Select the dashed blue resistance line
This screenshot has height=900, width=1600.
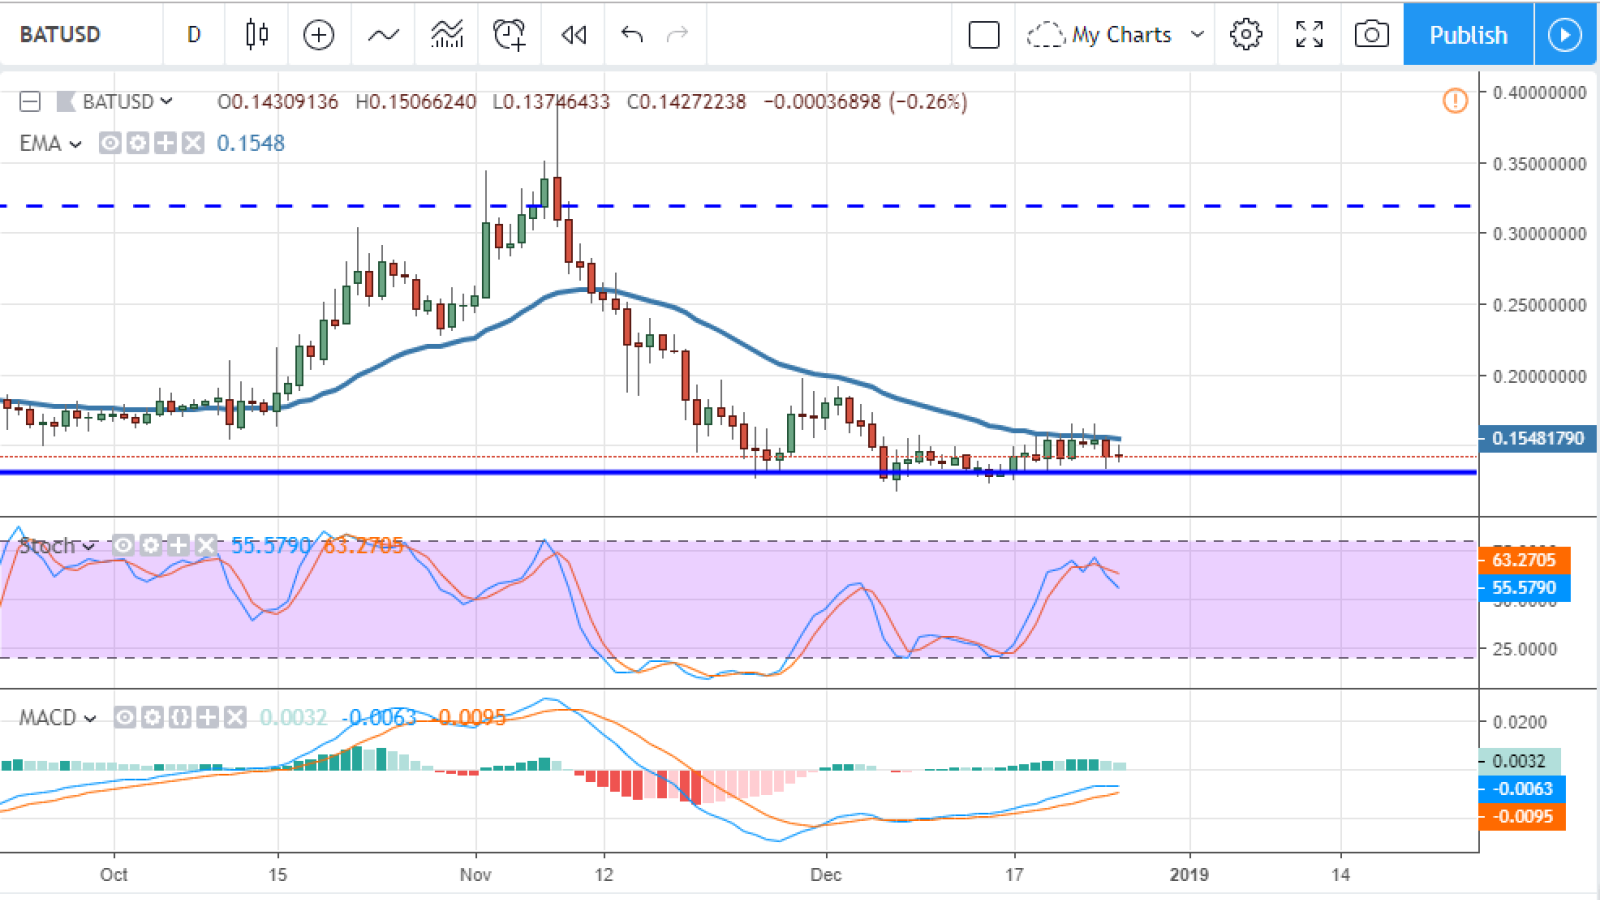(738, 206)
